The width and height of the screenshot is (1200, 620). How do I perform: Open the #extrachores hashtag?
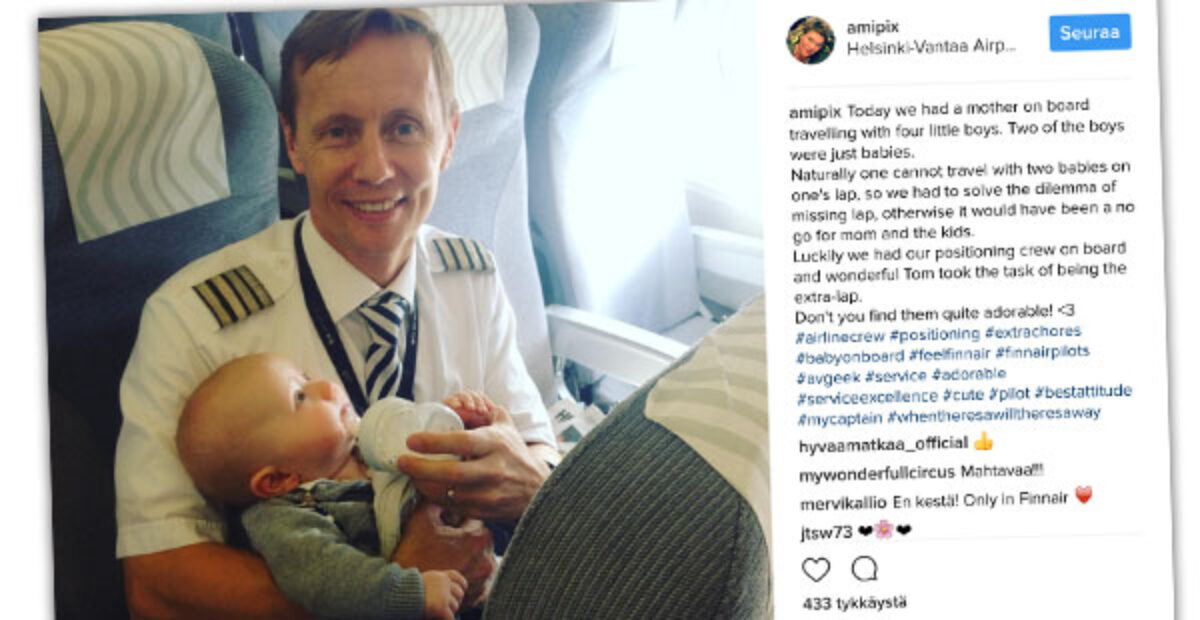point(1034,331)
